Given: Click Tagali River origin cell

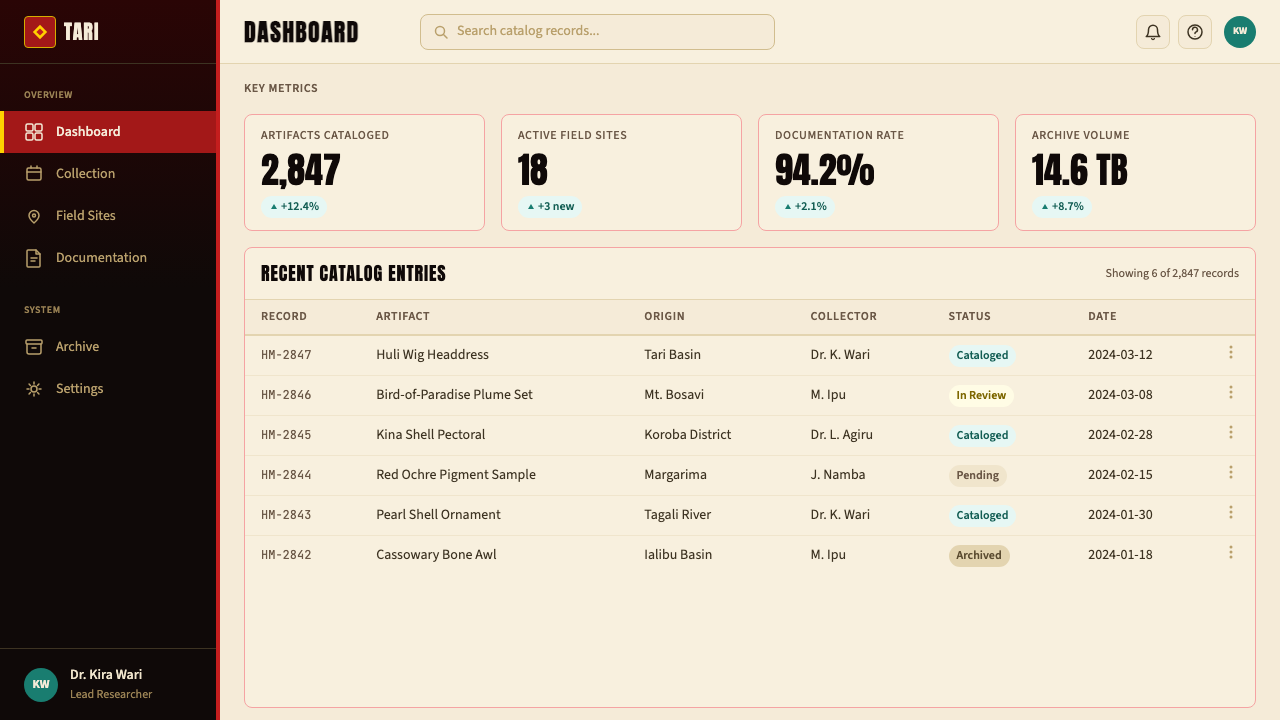Looking at the screenshot, I should [678, 515].
